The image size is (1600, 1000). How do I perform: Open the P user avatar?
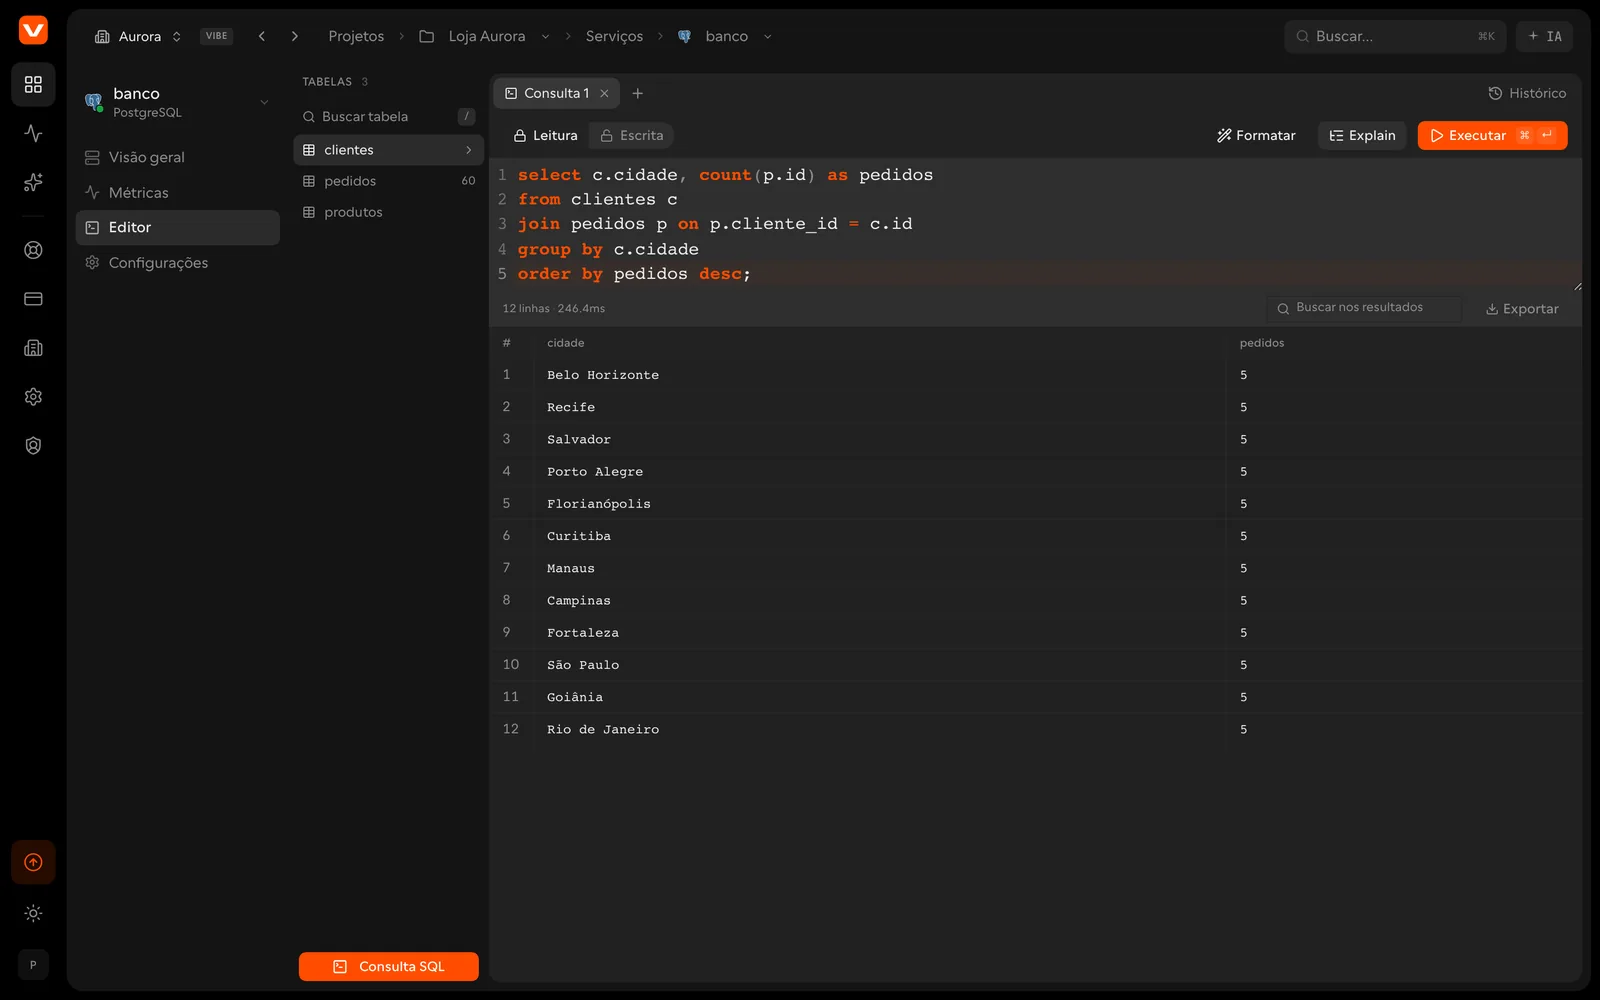[x=33, y=965]
